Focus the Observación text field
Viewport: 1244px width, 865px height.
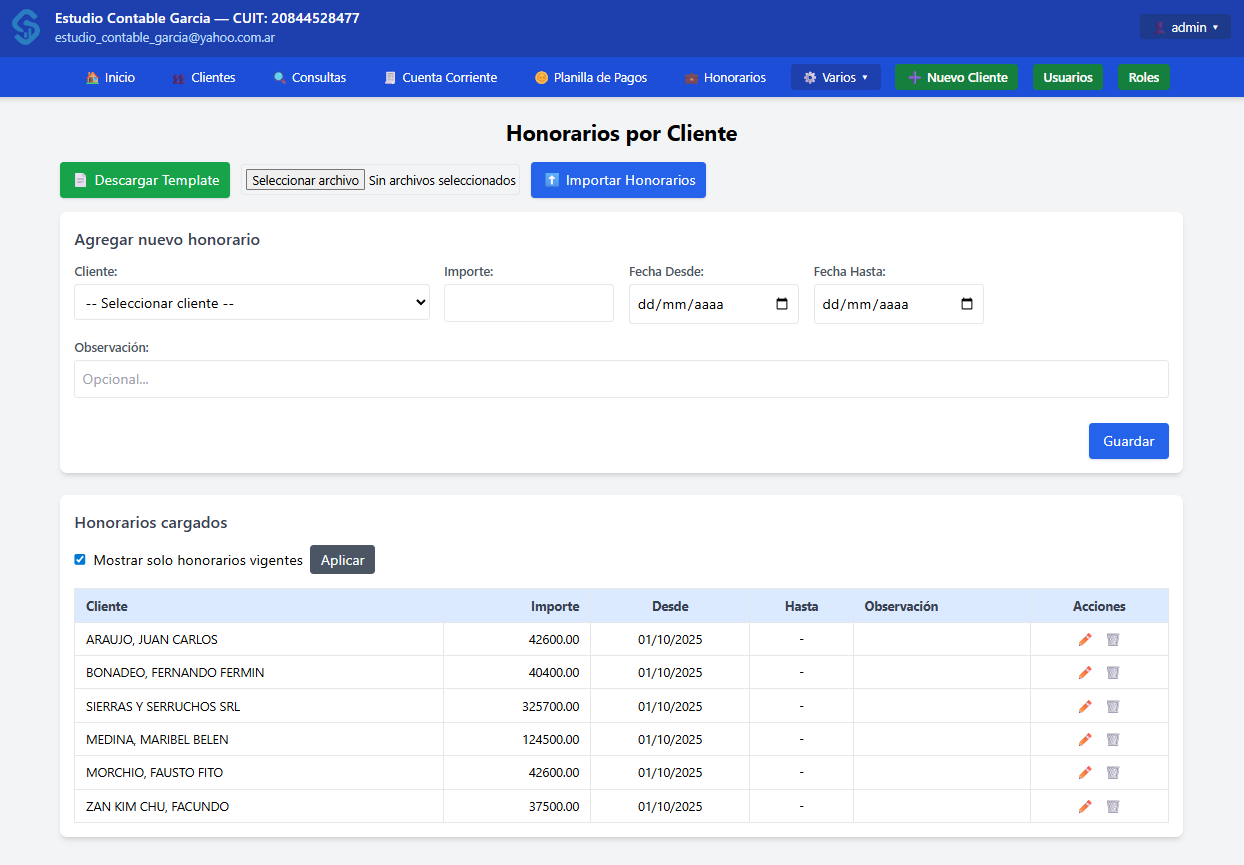(621, 379)
